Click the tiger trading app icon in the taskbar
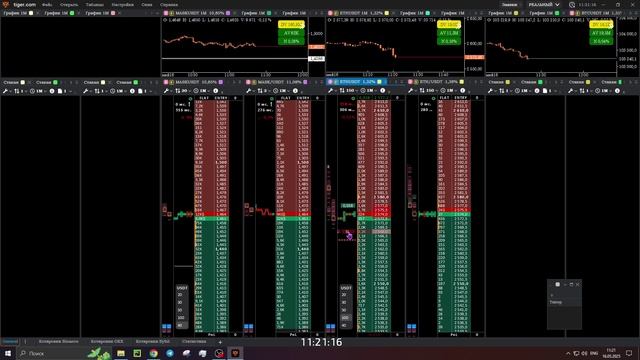The width and height of the screenshot is (640, 360). pos(236,353)
